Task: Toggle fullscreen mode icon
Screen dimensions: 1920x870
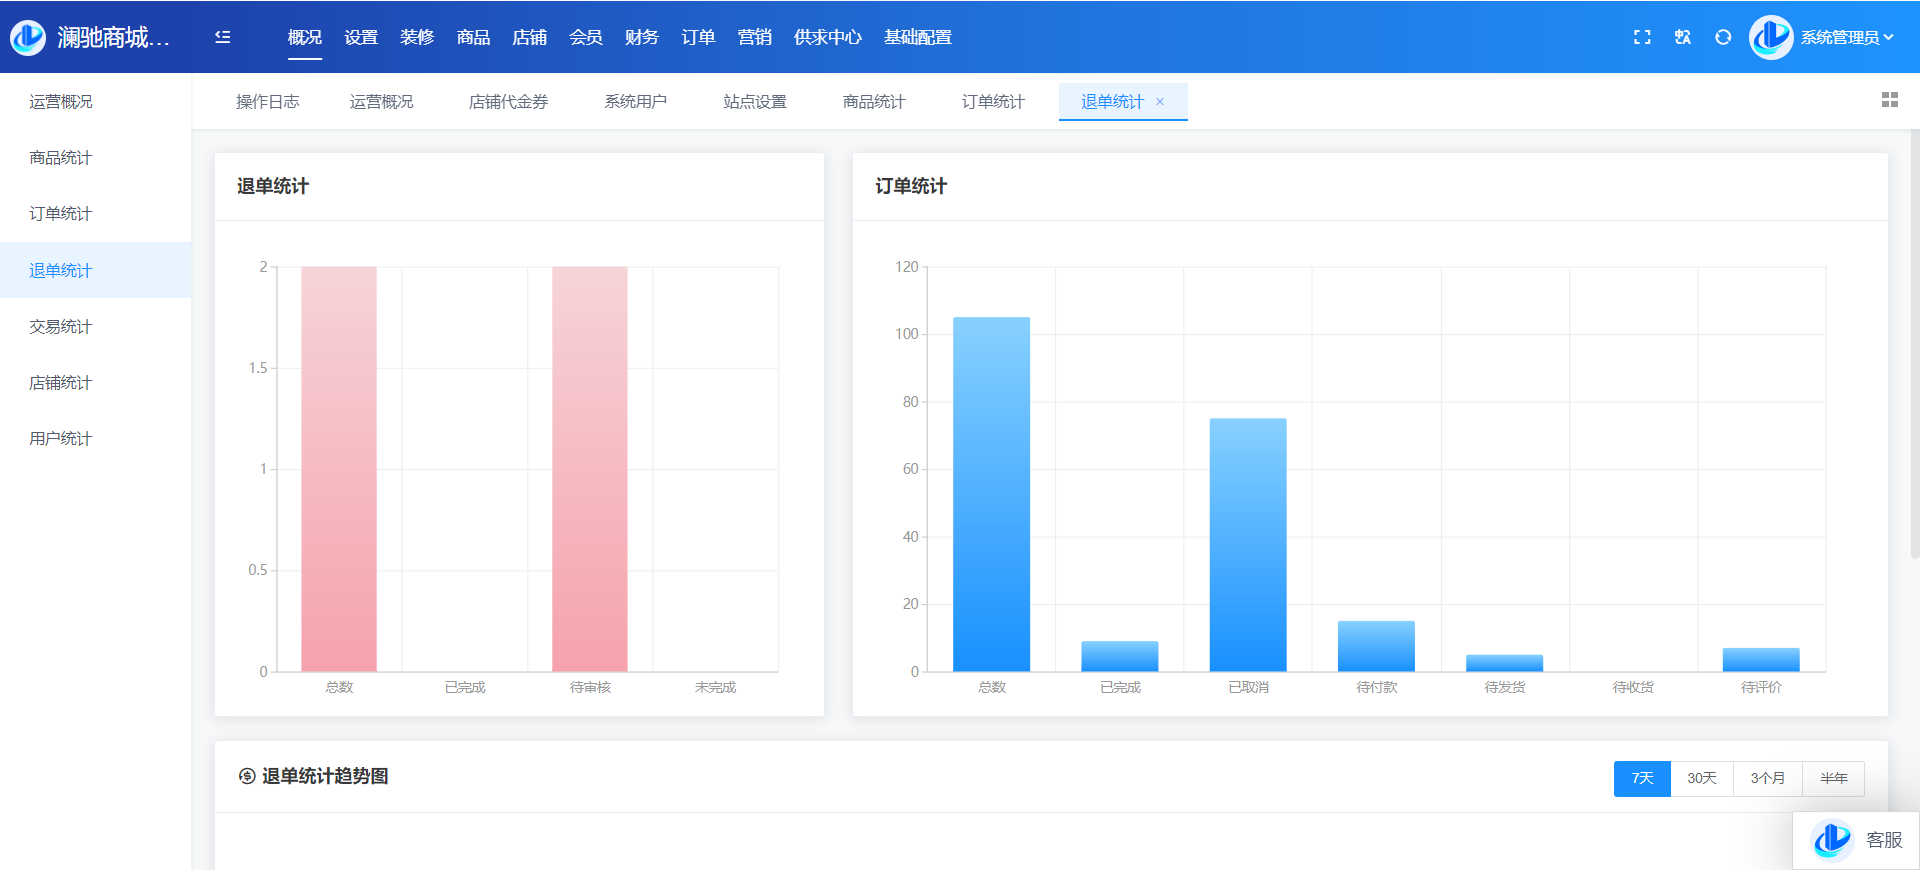Action: coord(1642,37)
